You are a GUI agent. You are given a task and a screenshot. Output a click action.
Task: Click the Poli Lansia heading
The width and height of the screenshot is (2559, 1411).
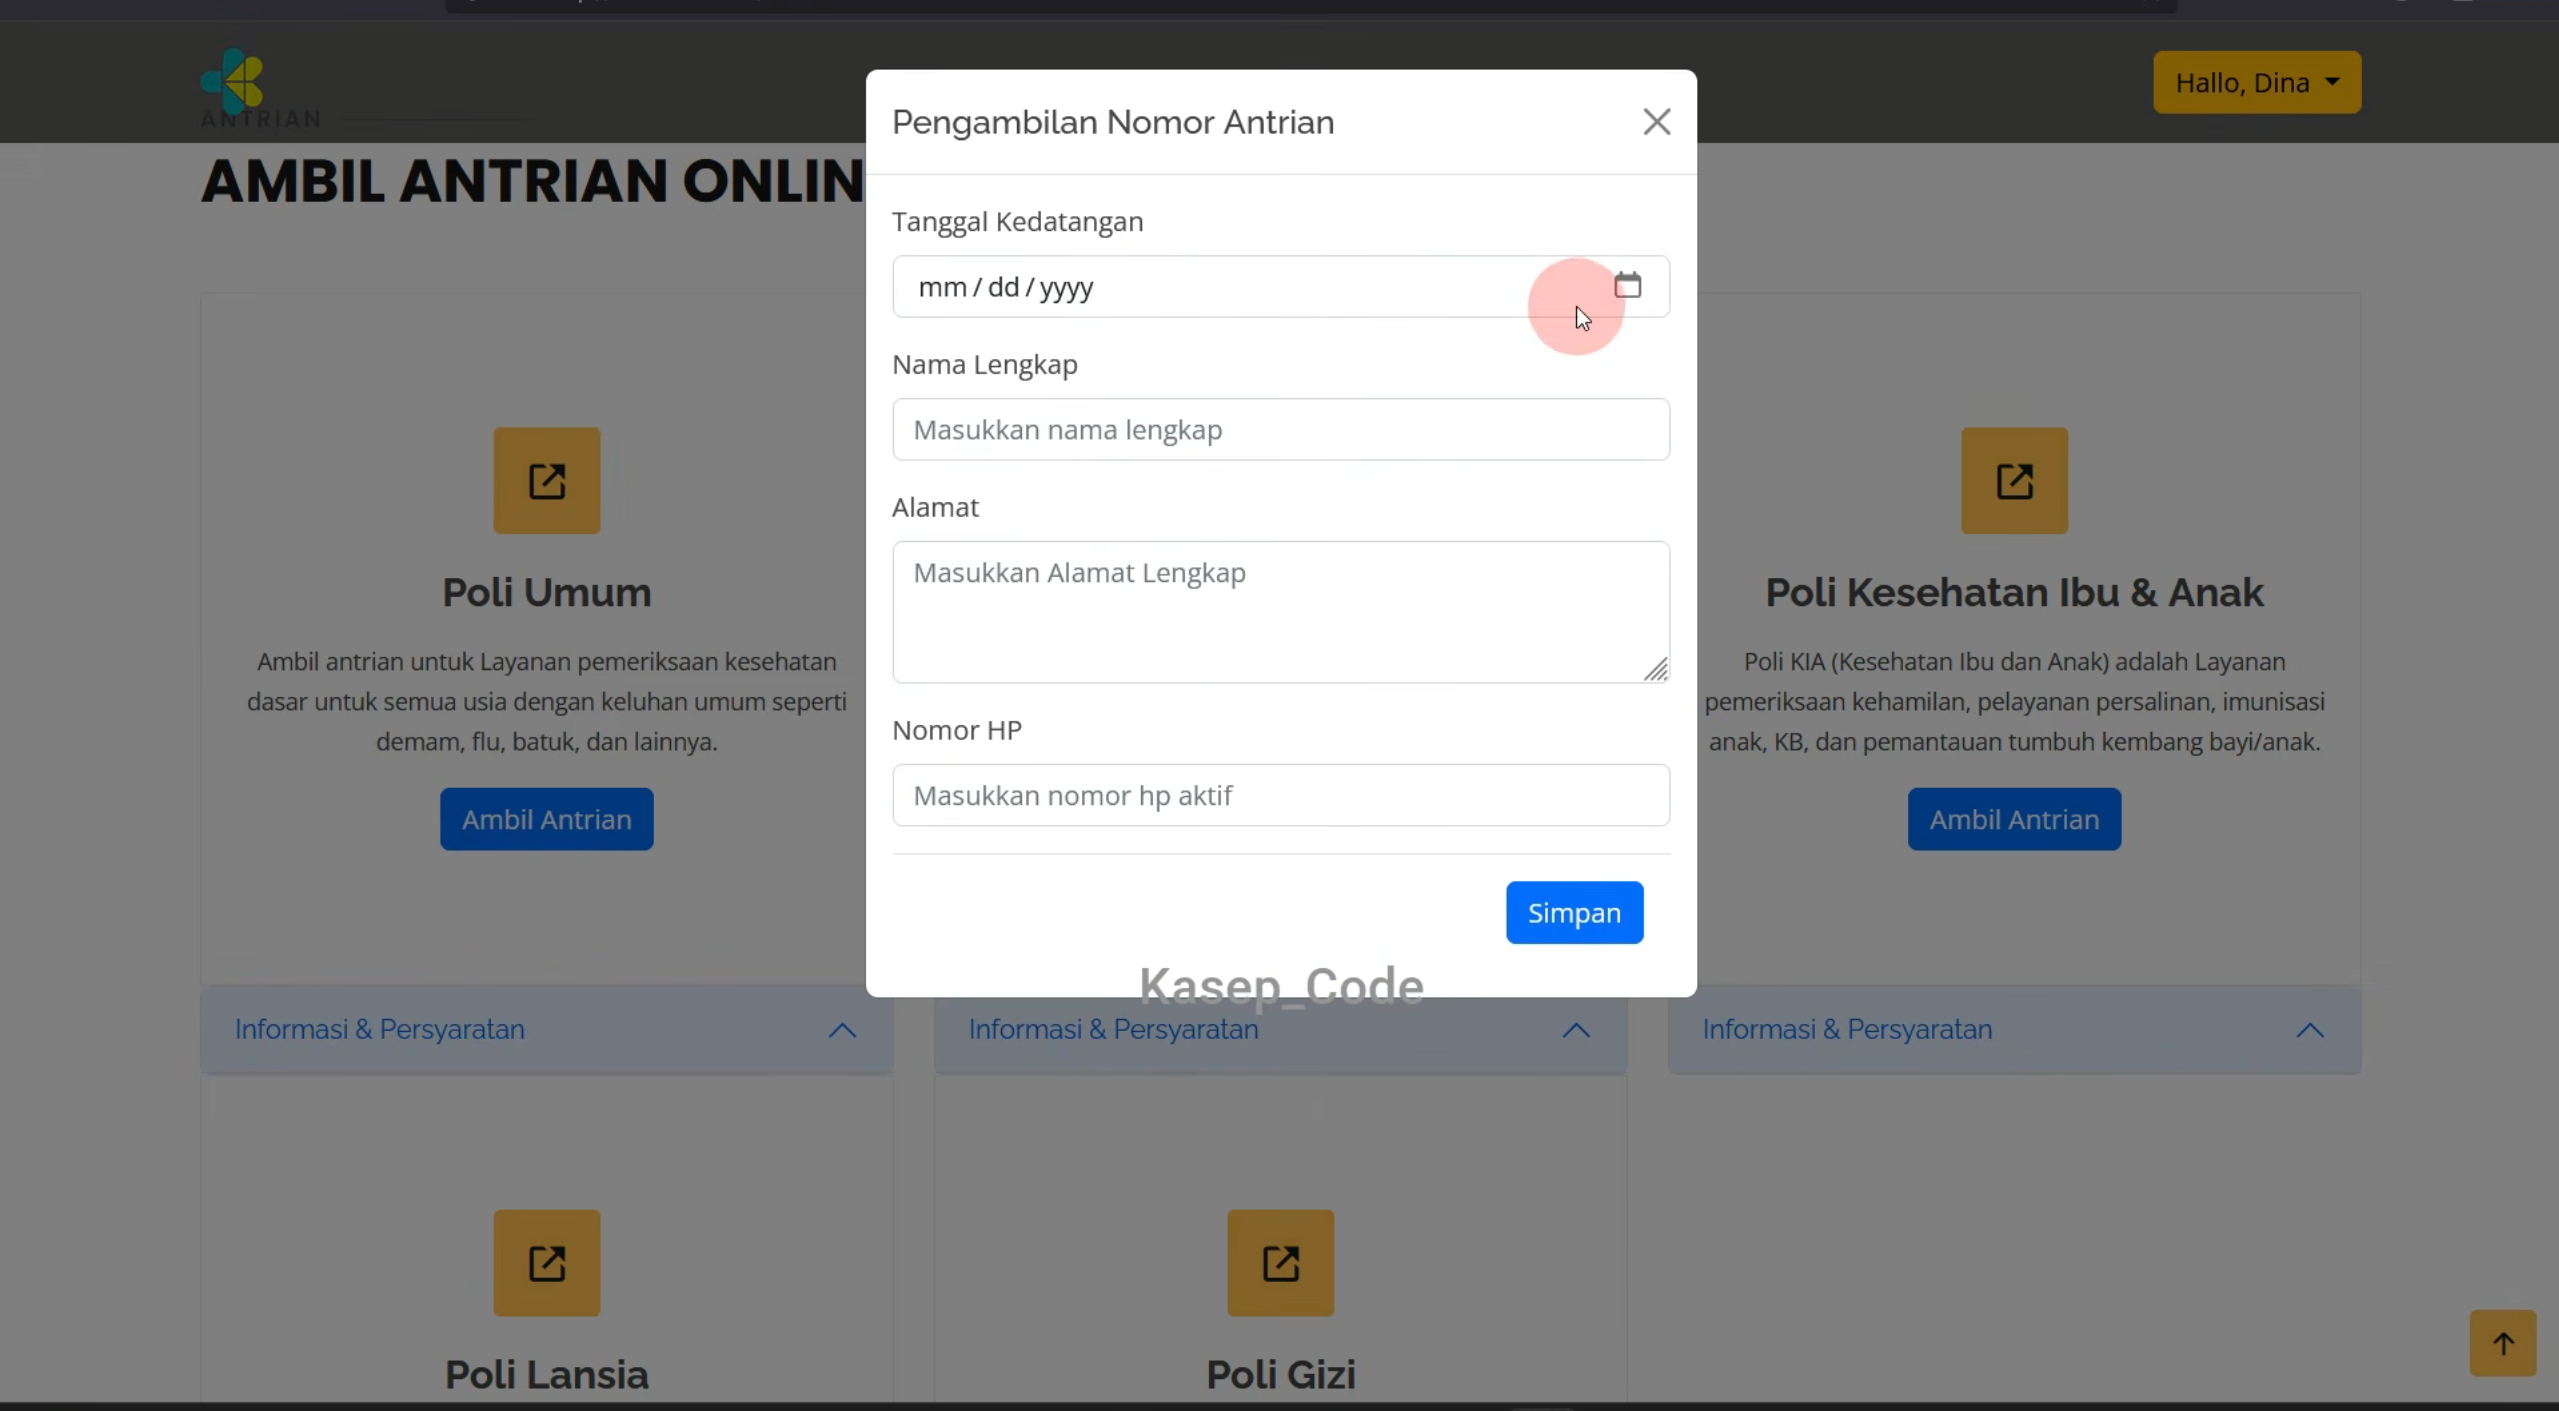[x=547, y=1375]
